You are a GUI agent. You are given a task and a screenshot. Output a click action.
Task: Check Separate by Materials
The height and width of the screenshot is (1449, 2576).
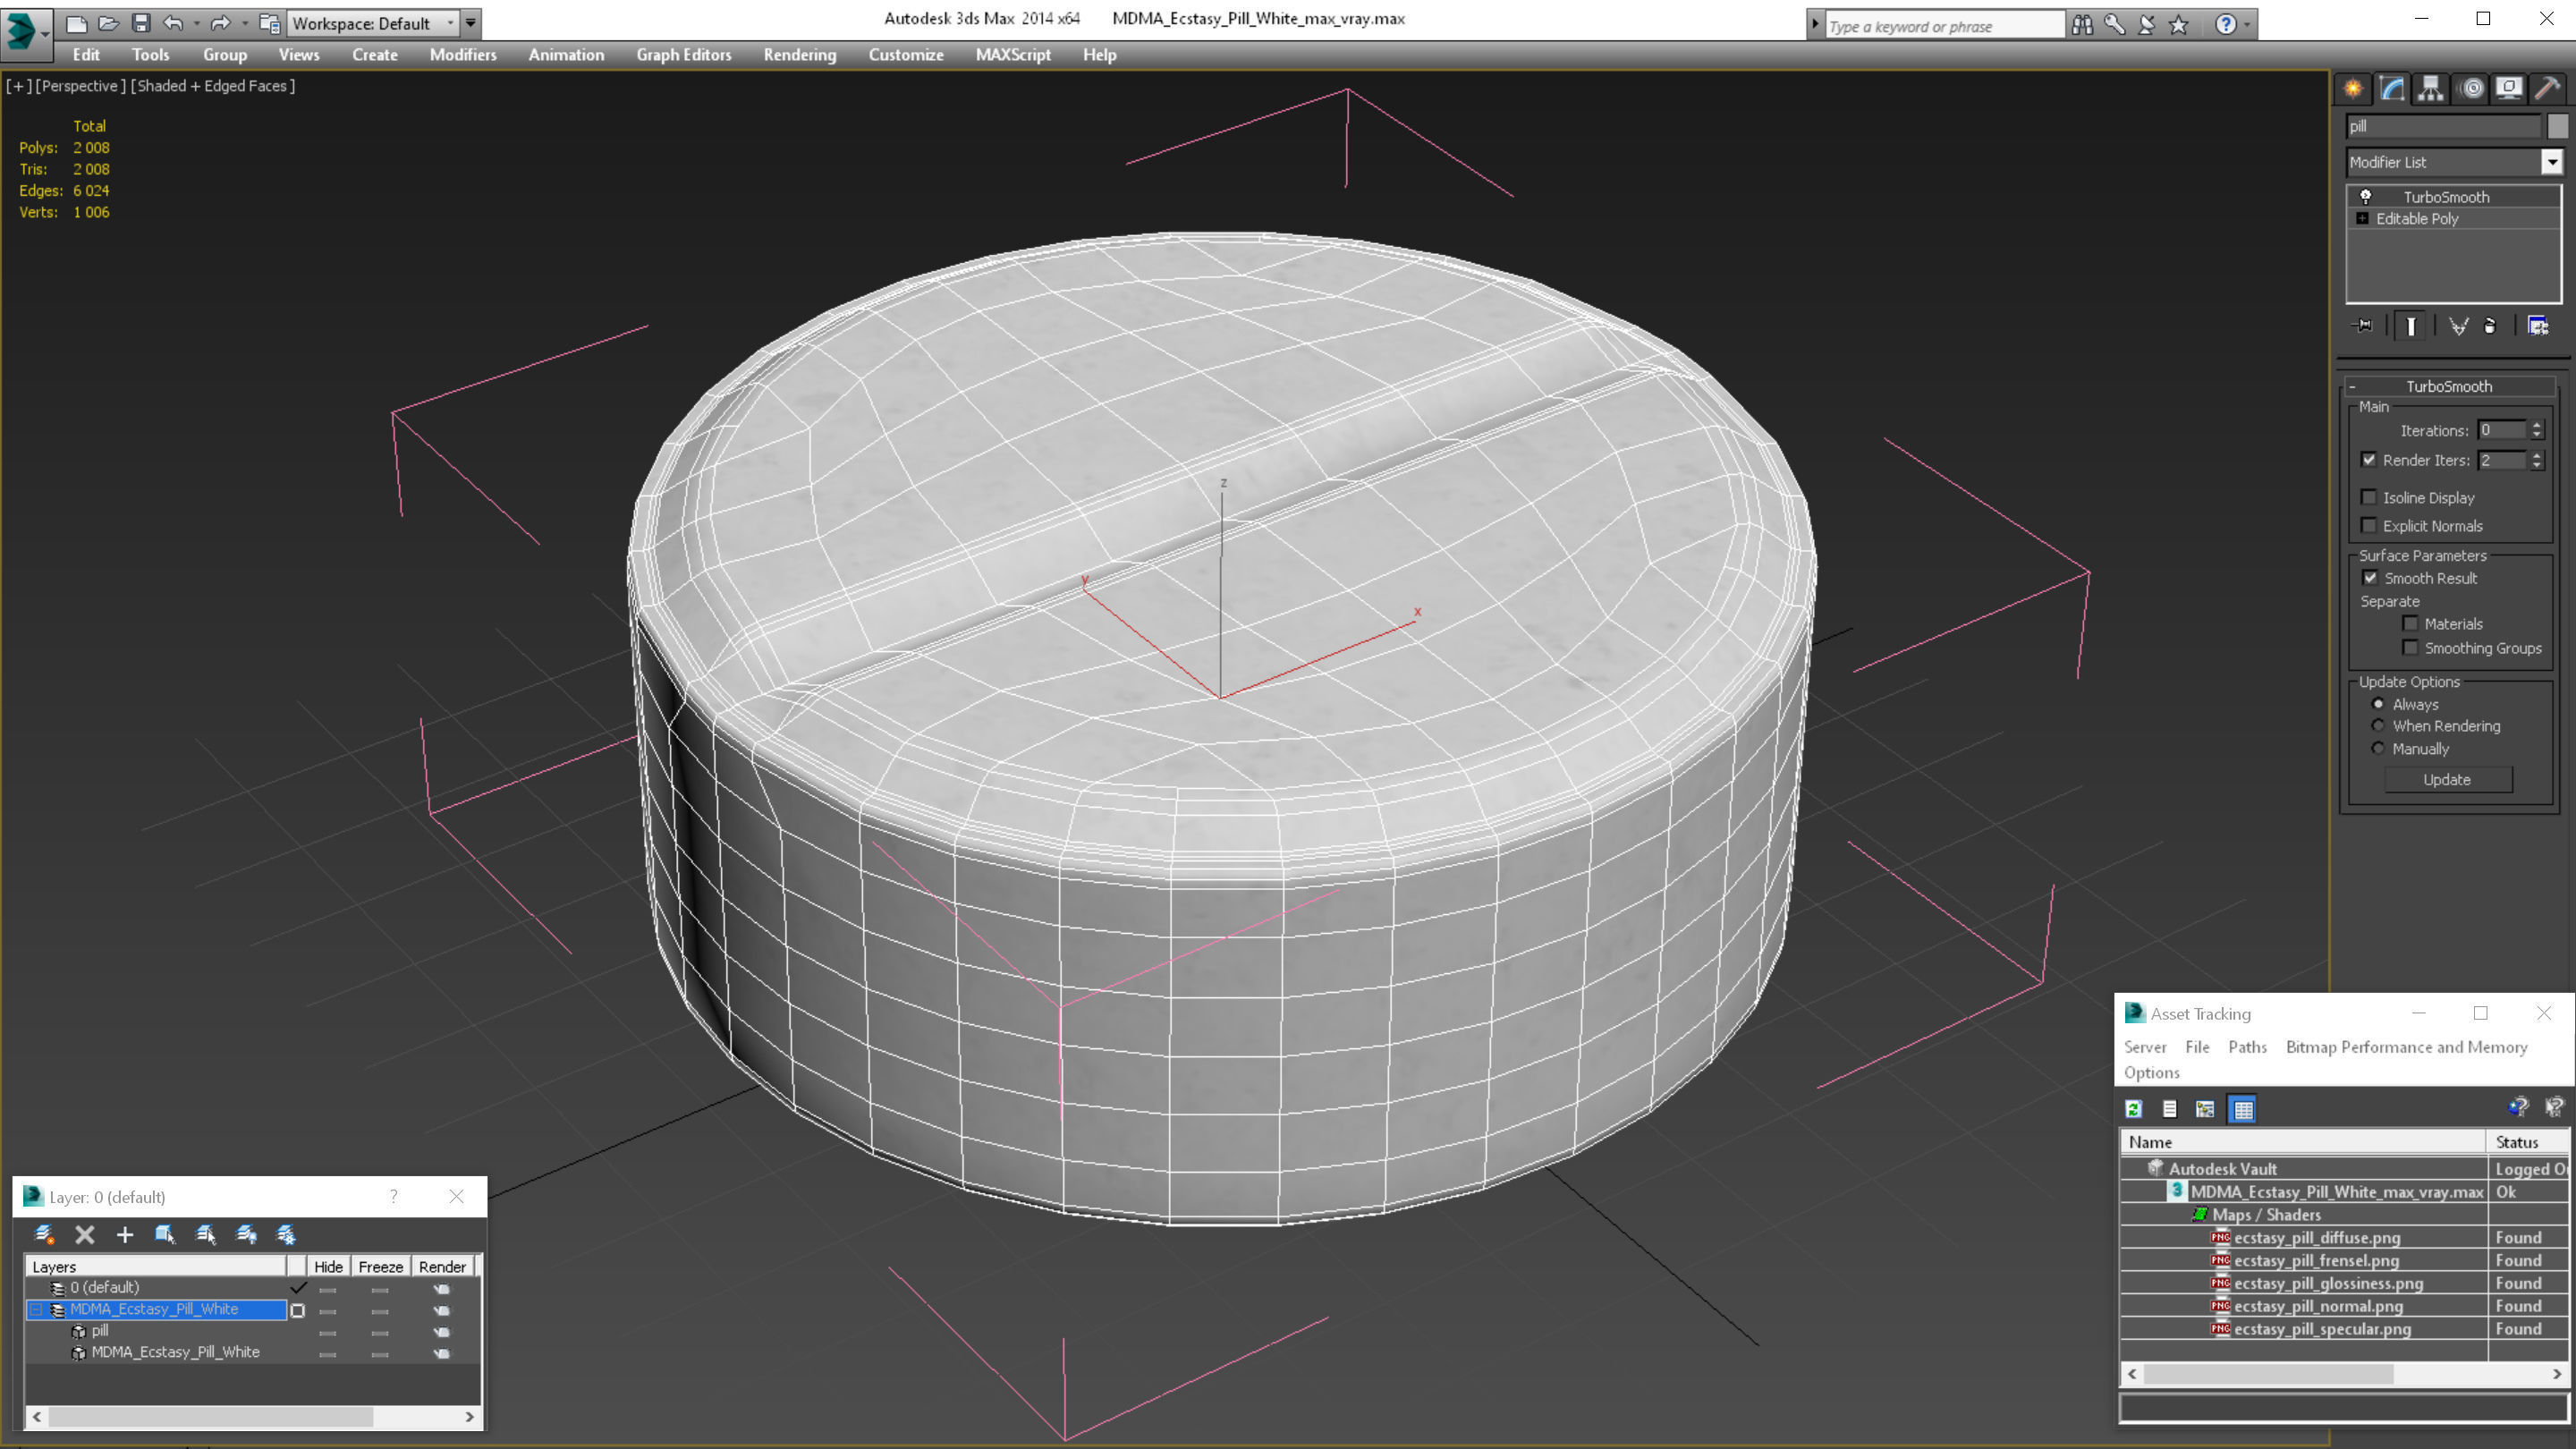tap(2410, 623)
